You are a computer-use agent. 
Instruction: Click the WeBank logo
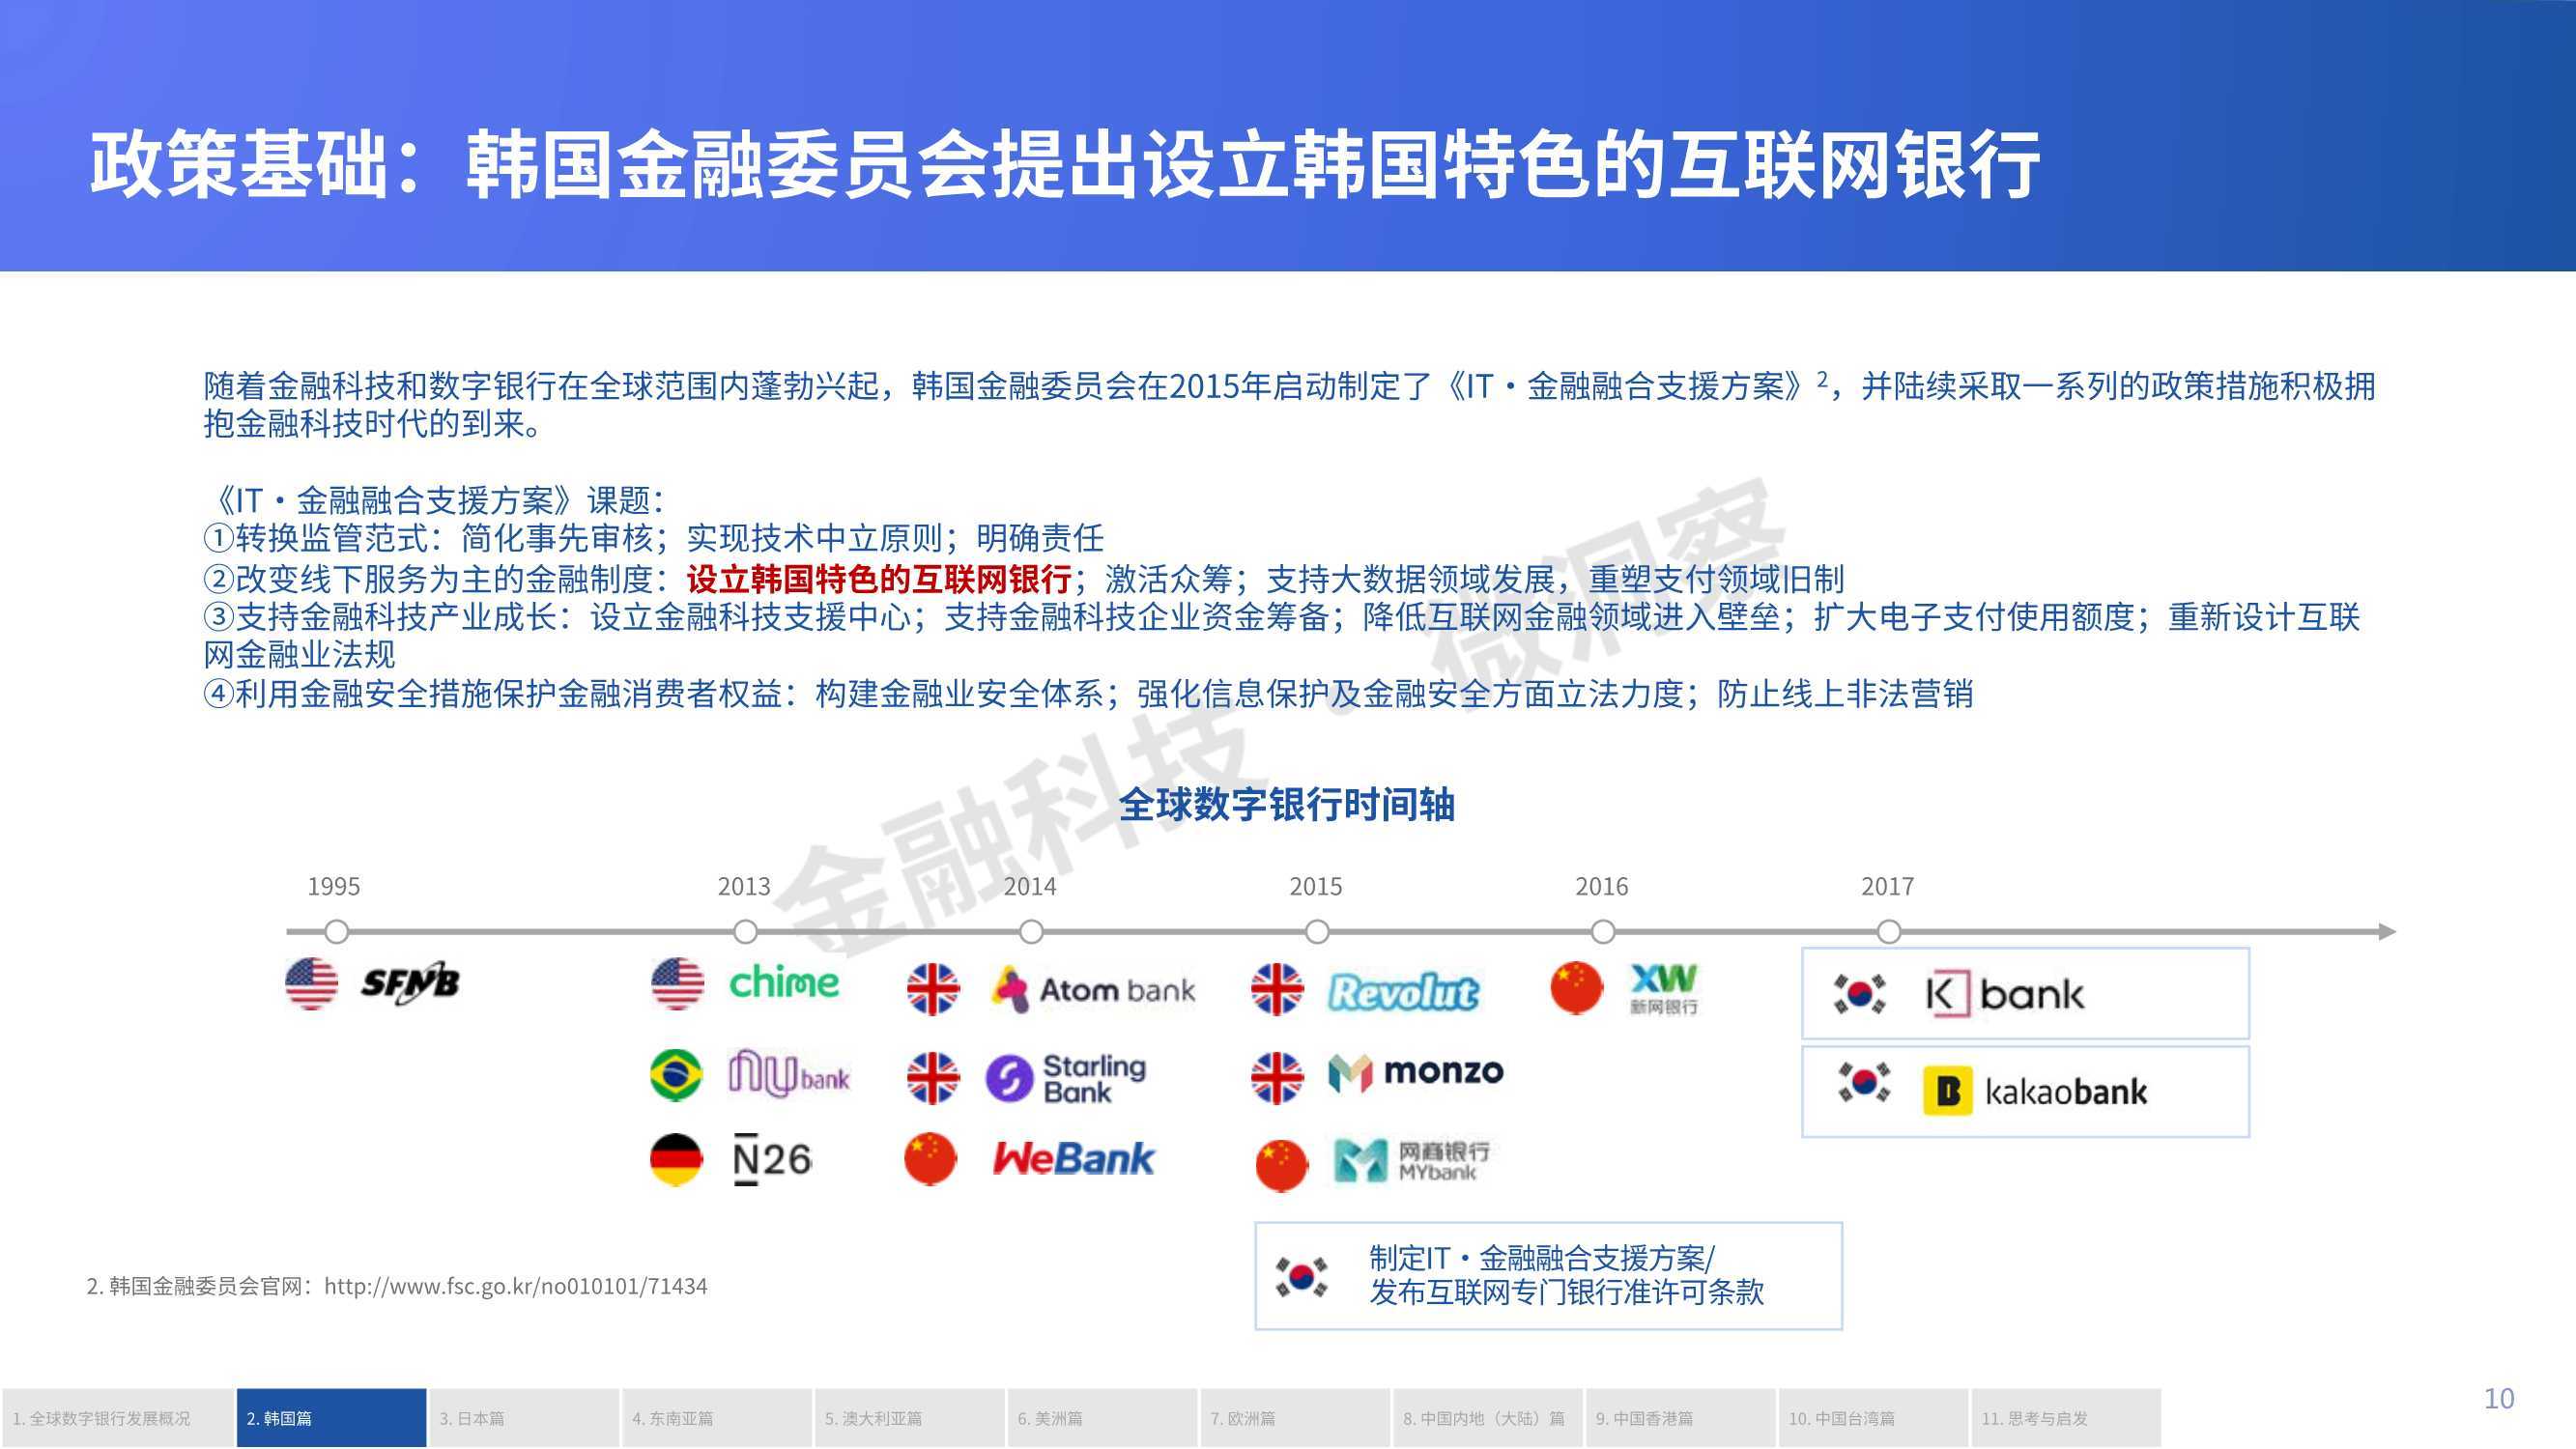coord(1073,1159)
